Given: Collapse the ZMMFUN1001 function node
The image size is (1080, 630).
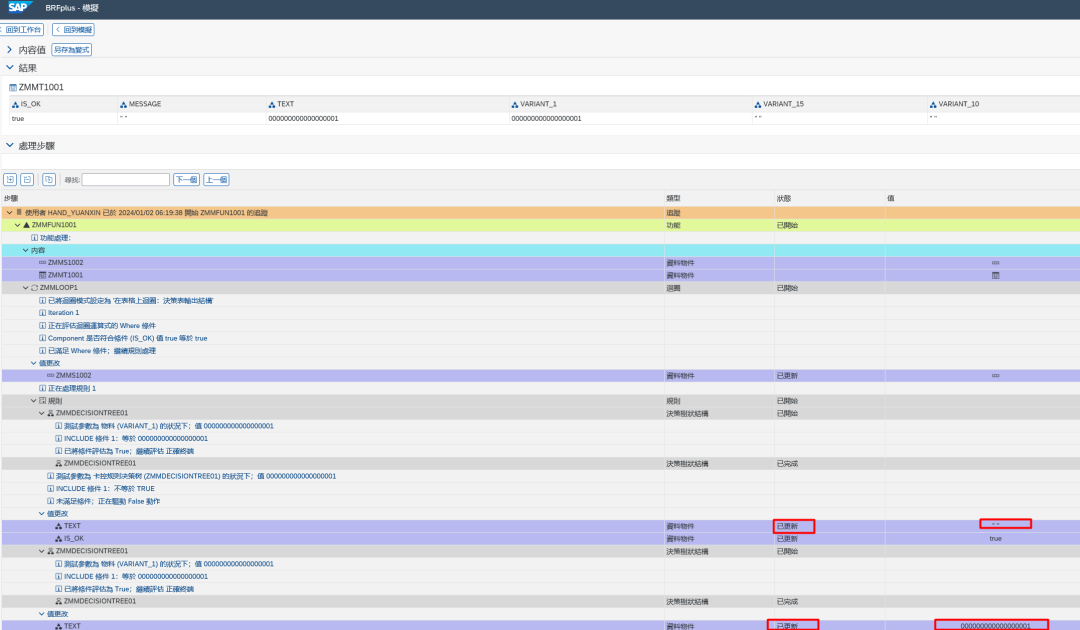Looking at the screenshot, I should click(18, 225).
